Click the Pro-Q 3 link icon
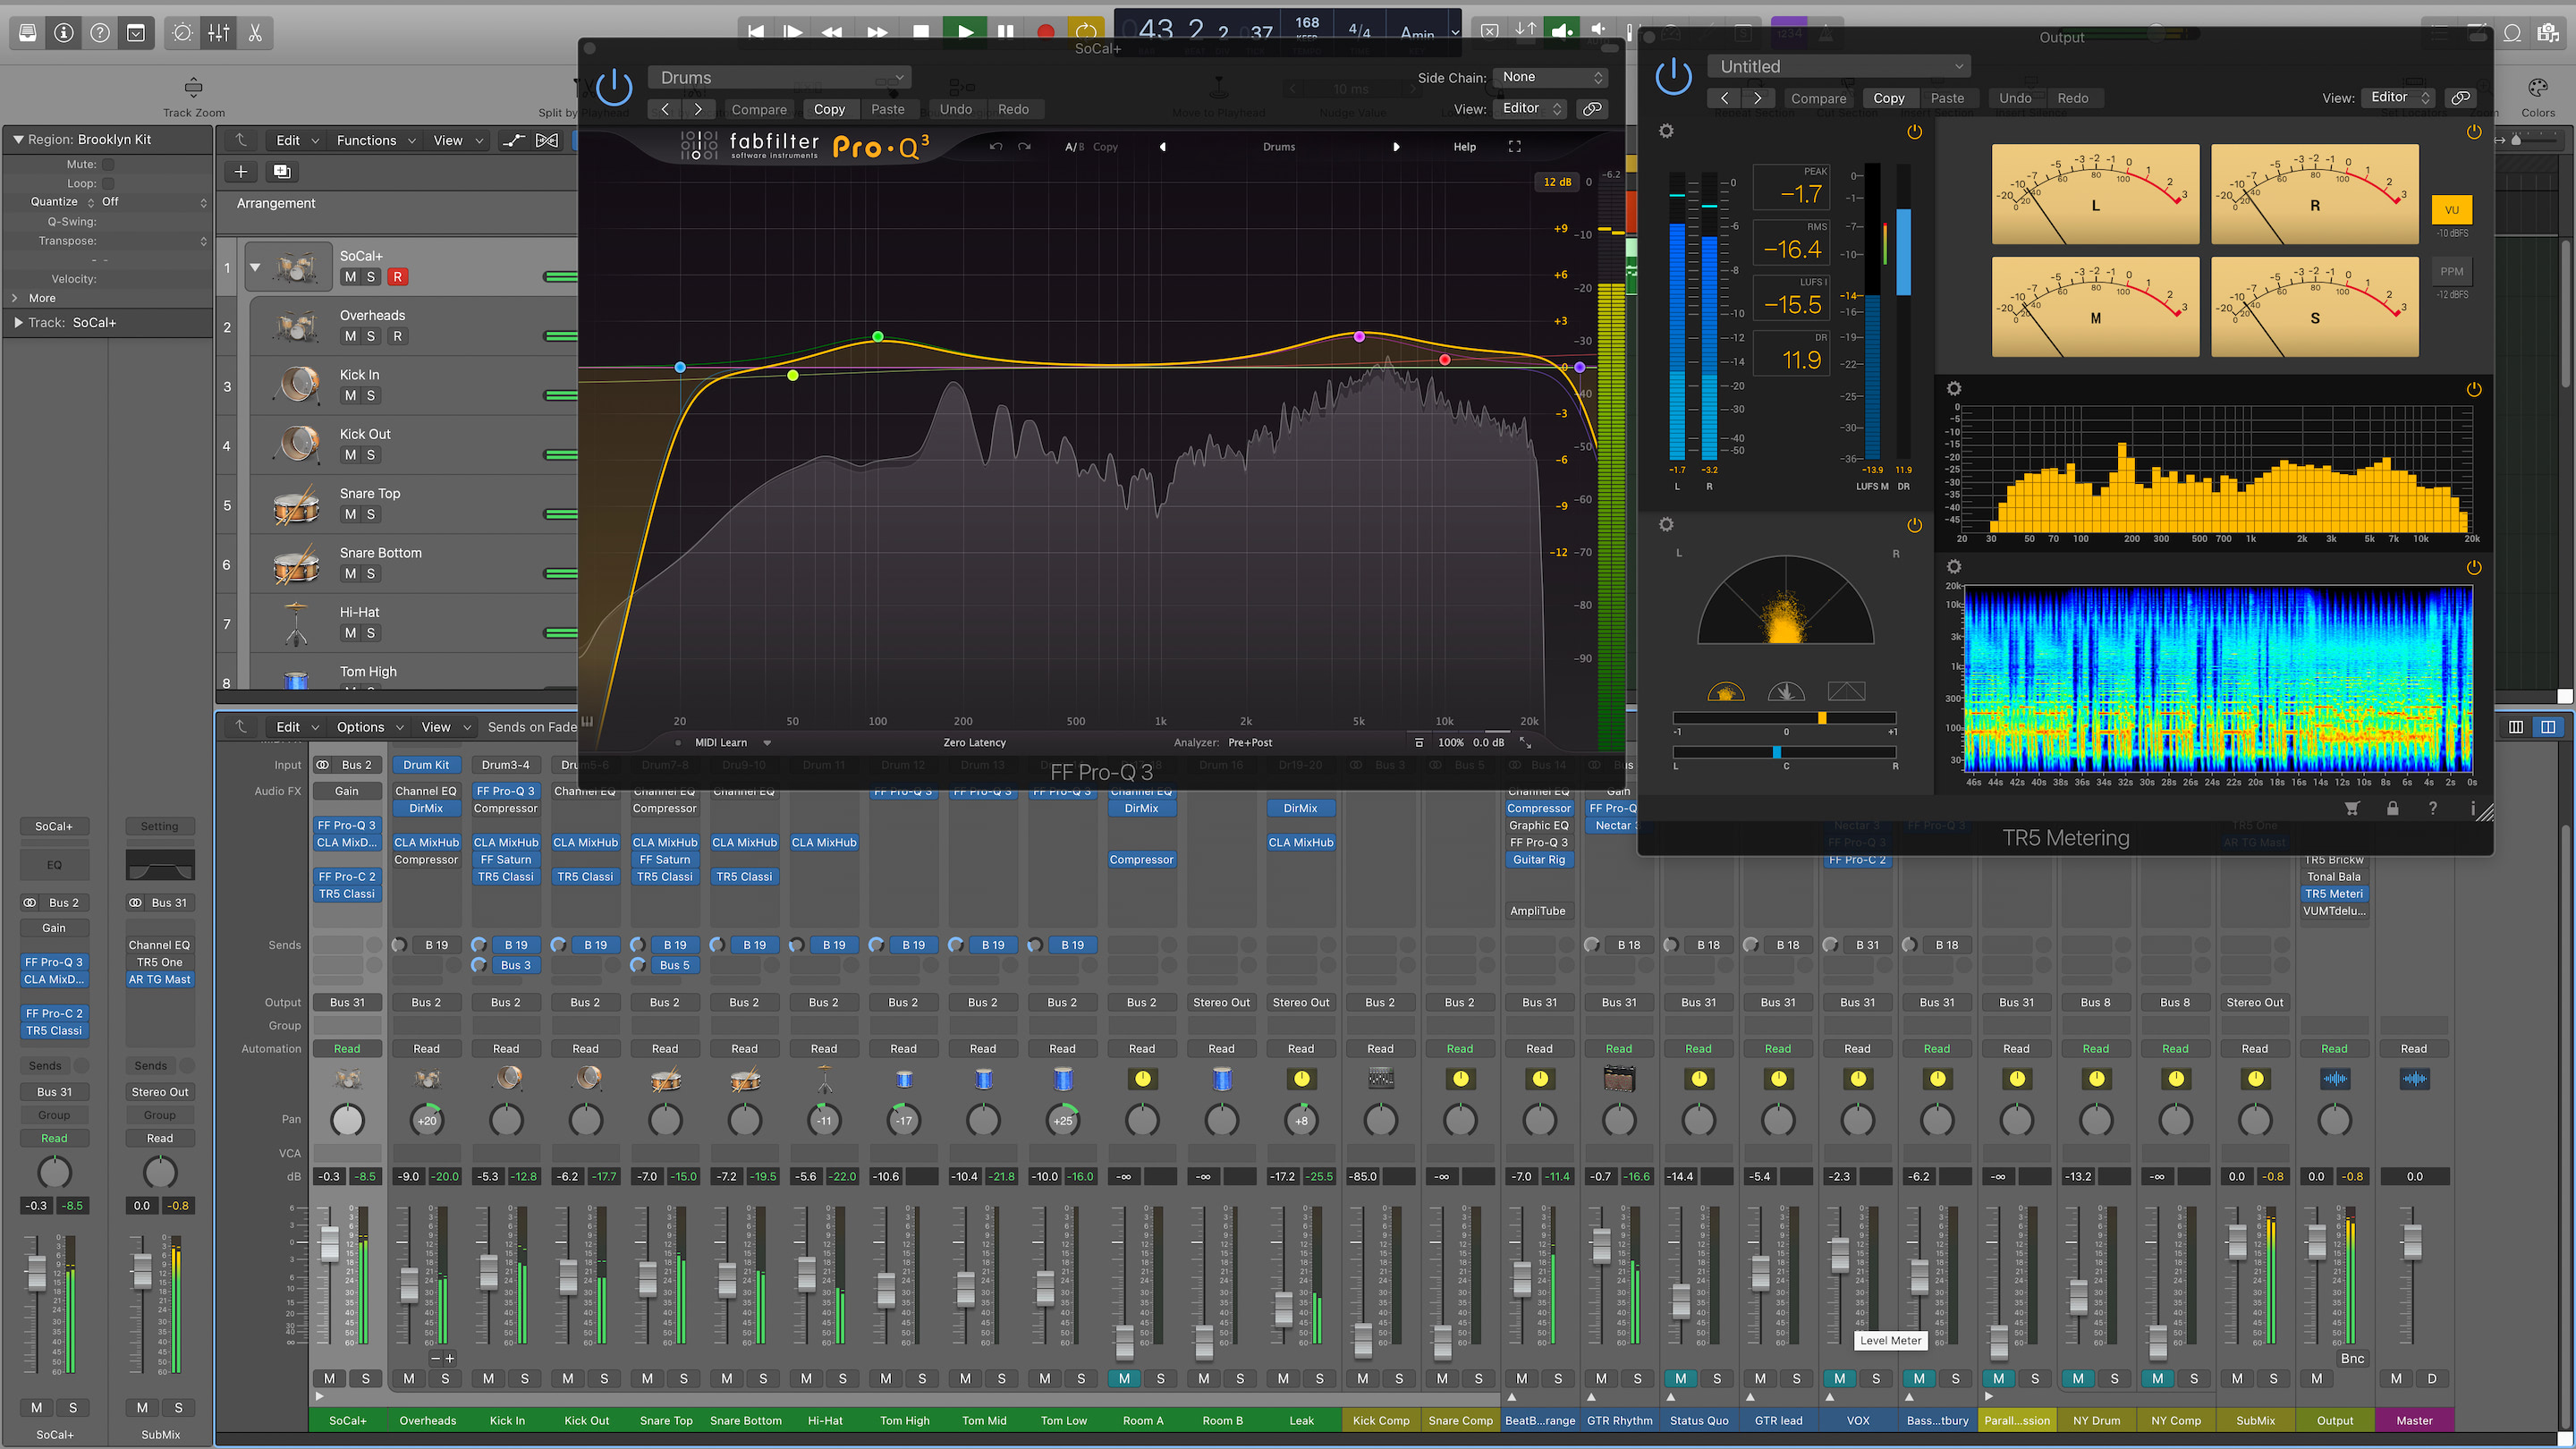The image size is (2576, 1449). 1592,109
